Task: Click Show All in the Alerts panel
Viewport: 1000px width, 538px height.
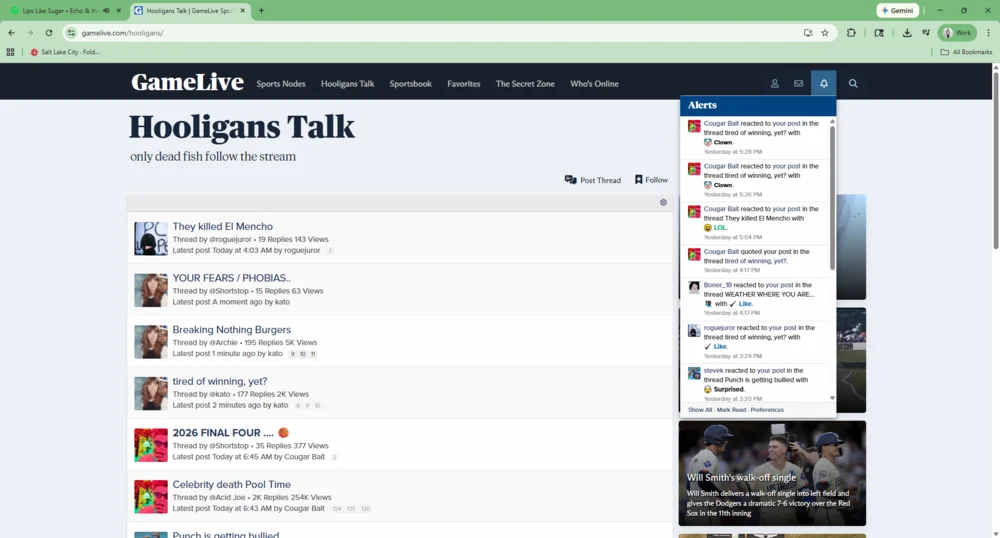Action: [700, 410]
